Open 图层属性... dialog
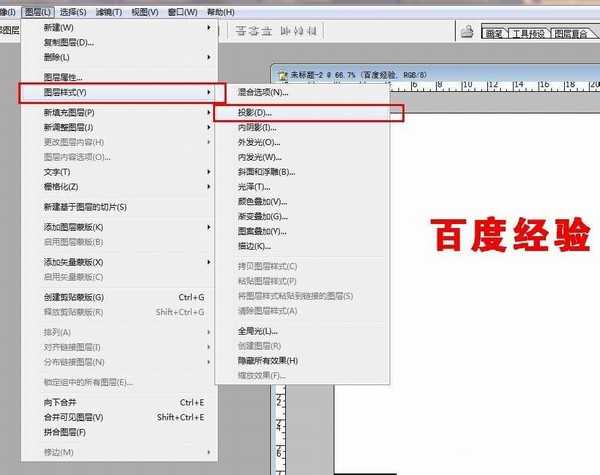The width and height of the screenshot is (600, 475). pyautogui.click(x=119, y=77)
